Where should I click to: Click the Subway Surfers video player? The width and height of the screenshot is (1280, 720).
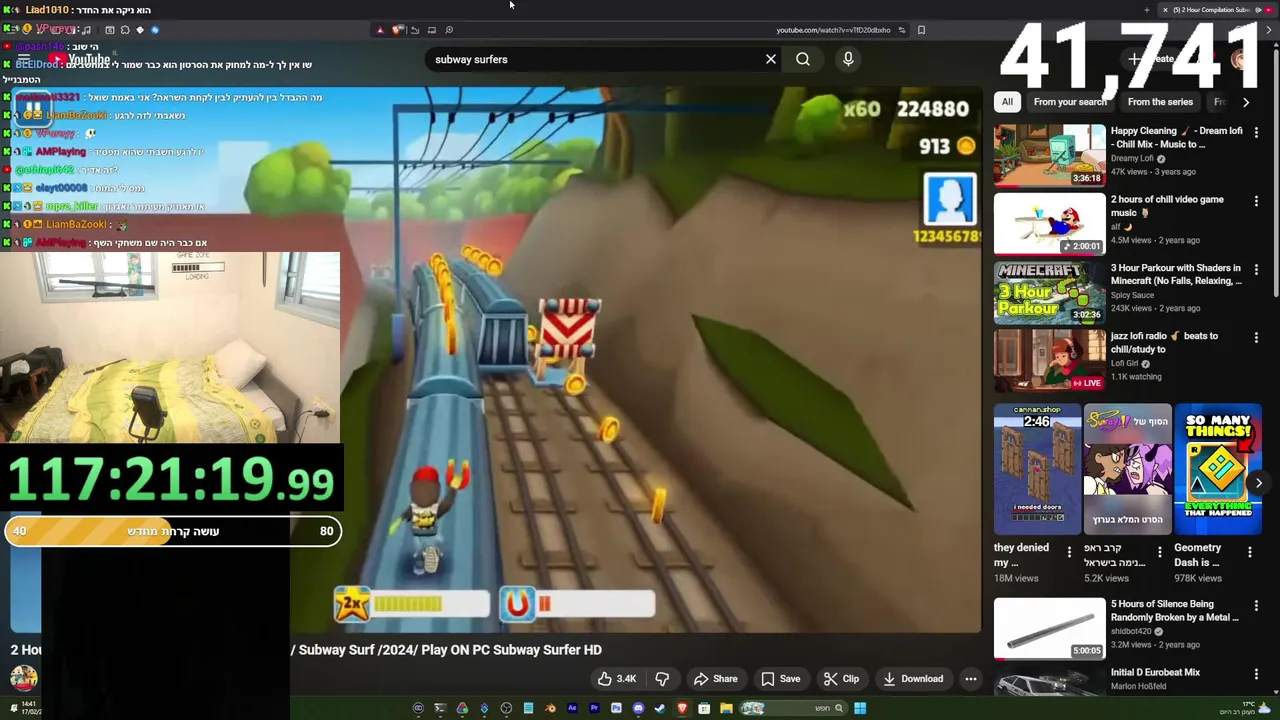click(x=660, y=360)
